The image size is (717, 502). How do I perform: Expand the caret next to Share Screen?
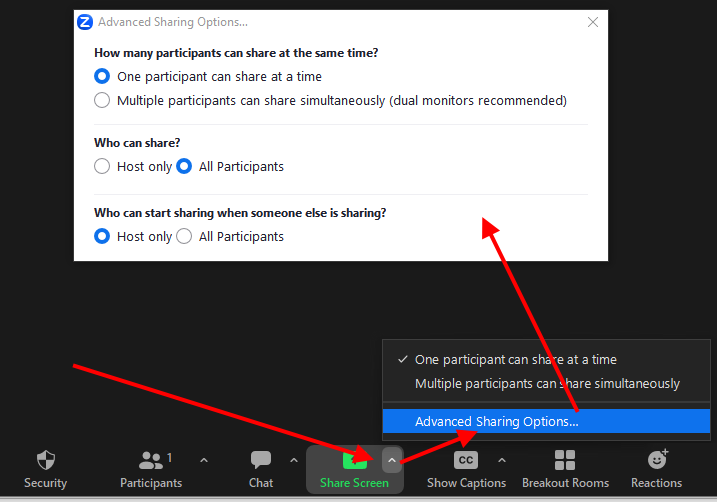point(392,460)
